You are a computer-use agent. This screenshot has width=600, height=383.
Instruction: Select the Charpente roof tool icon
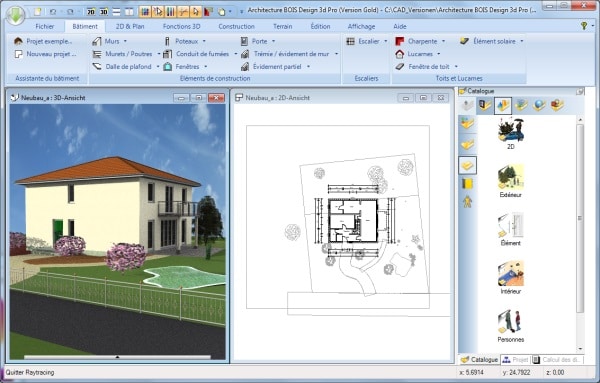(400, 41)
